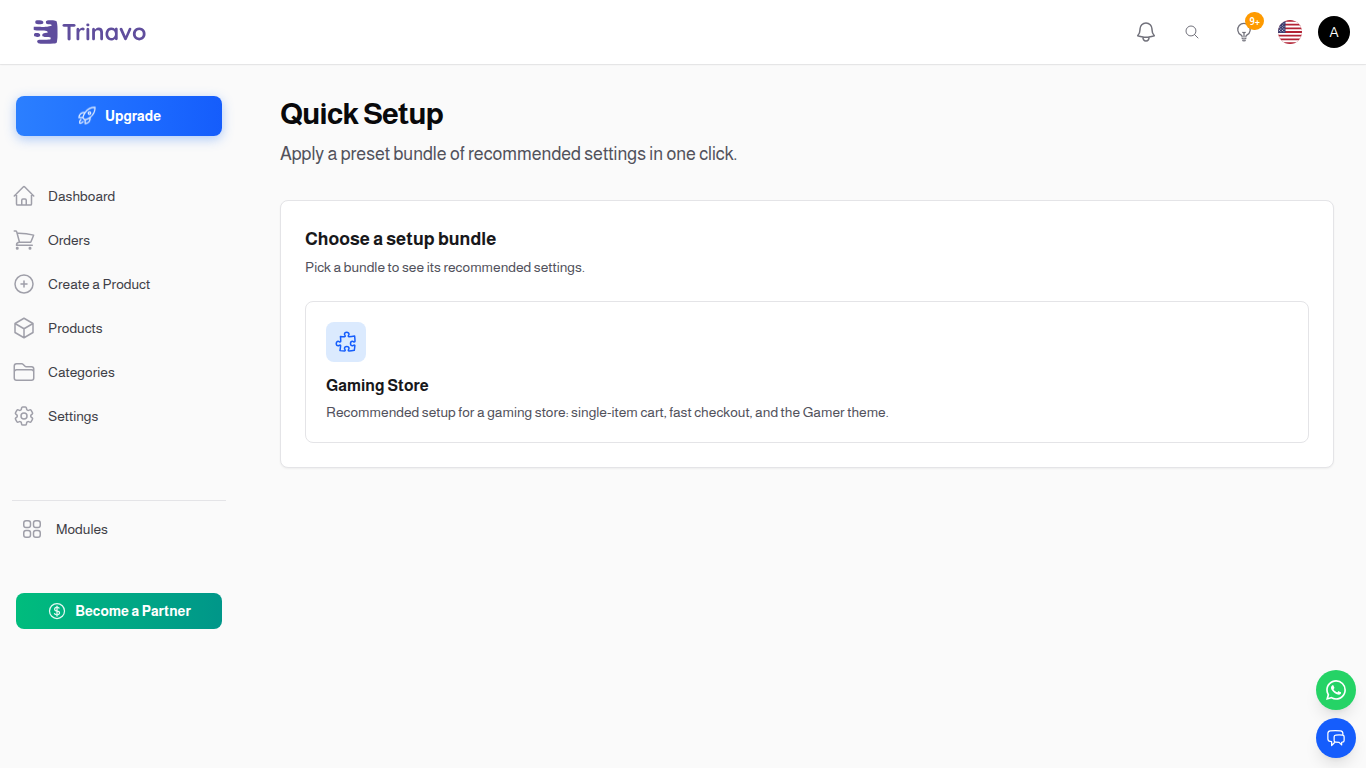
Task: Click the Dashboard home icon
Action: coord(24,196)
